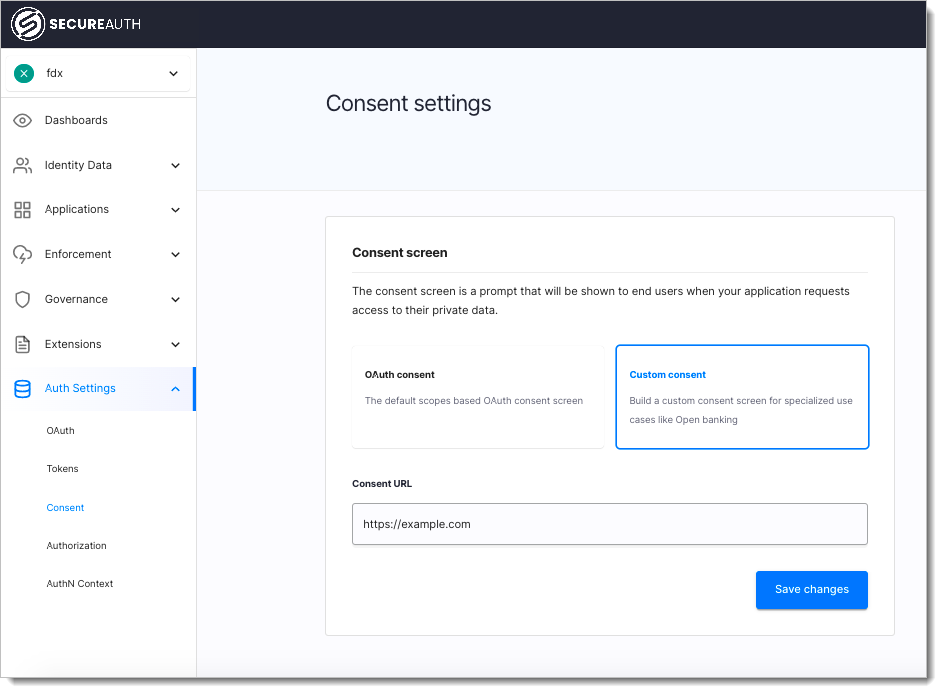Open the AuthN Context submenu item
The width and height of the screenshot is (942, 693).
tap(79, 583)
